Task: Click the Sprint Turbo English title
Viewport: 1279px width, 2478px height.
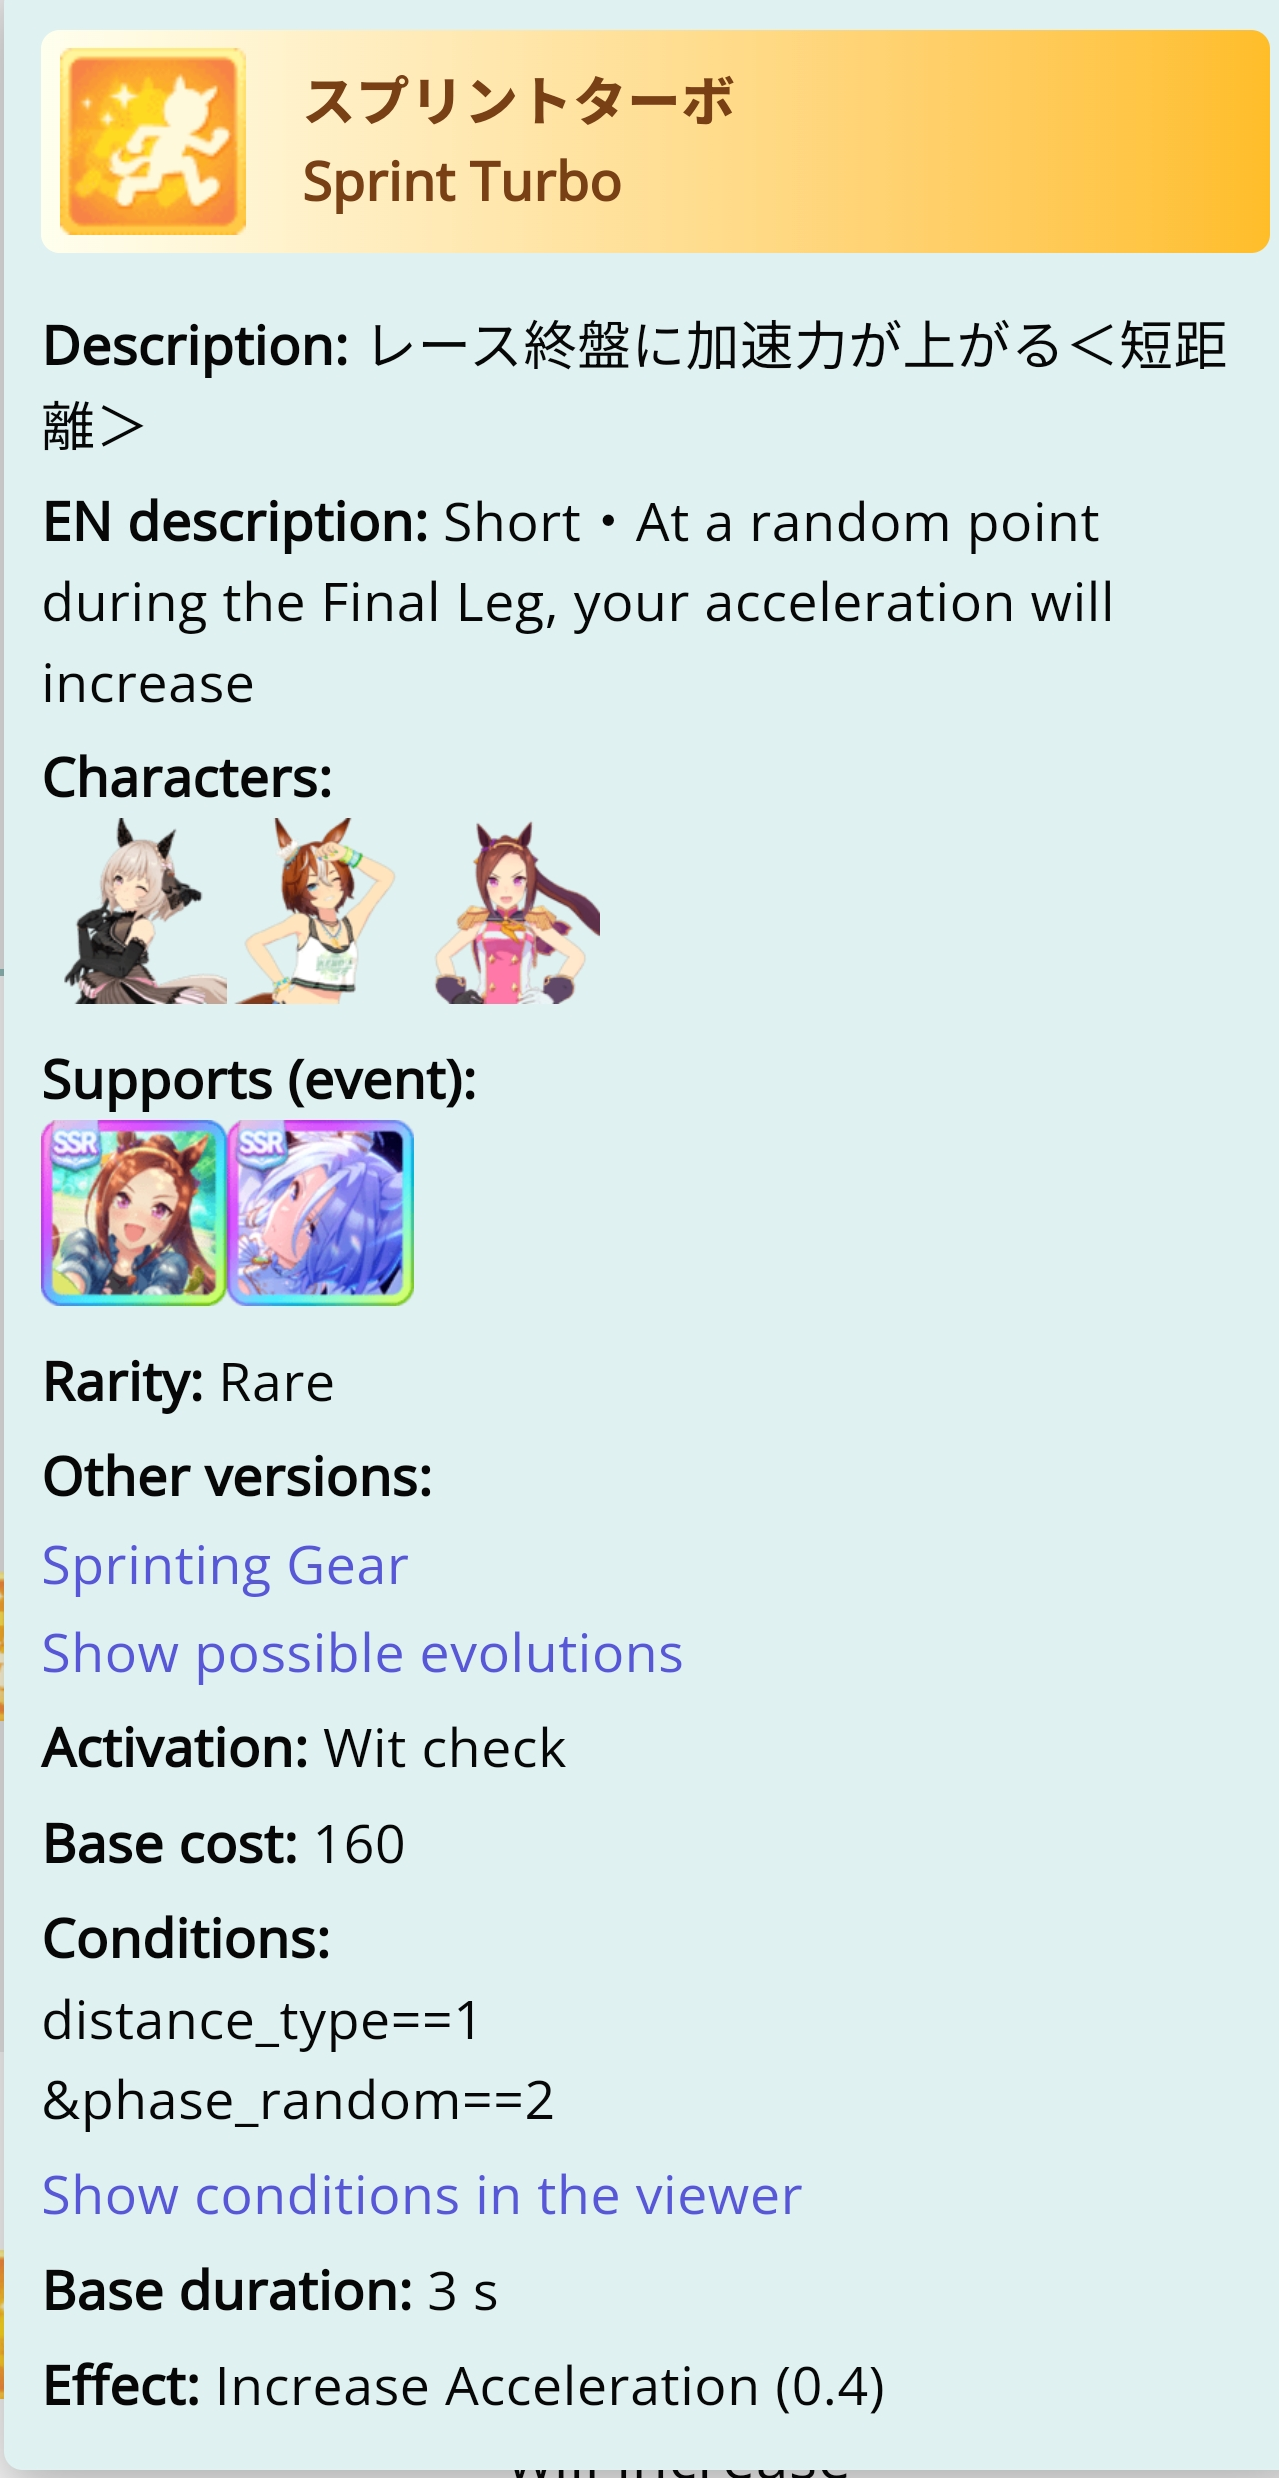Action: (x=462, y=182)
